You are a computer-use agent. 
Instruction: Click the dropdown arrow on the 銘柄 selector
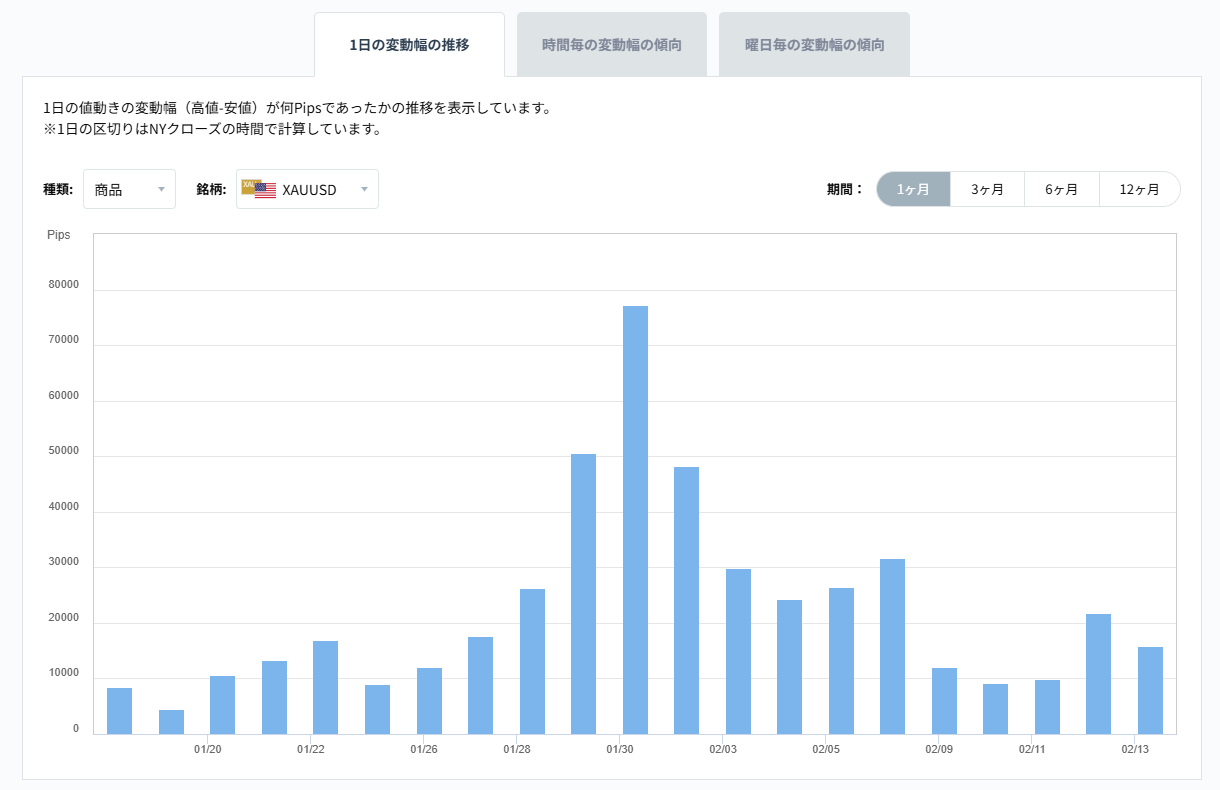click(x=366, y=189)
